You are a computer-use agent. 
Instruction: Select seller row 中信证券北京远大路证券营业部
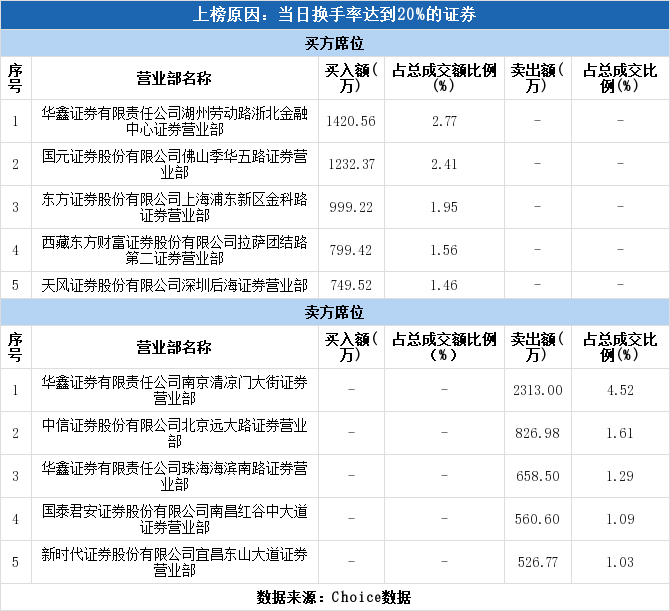coord(335,433)
